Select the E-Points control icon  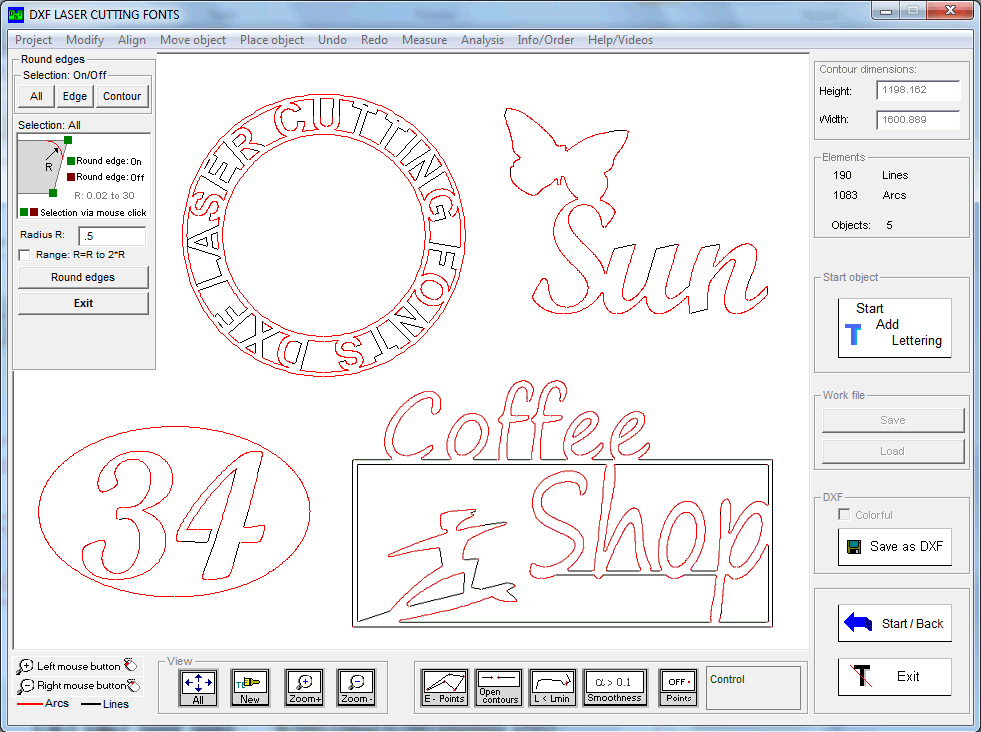tap(445, 687)
